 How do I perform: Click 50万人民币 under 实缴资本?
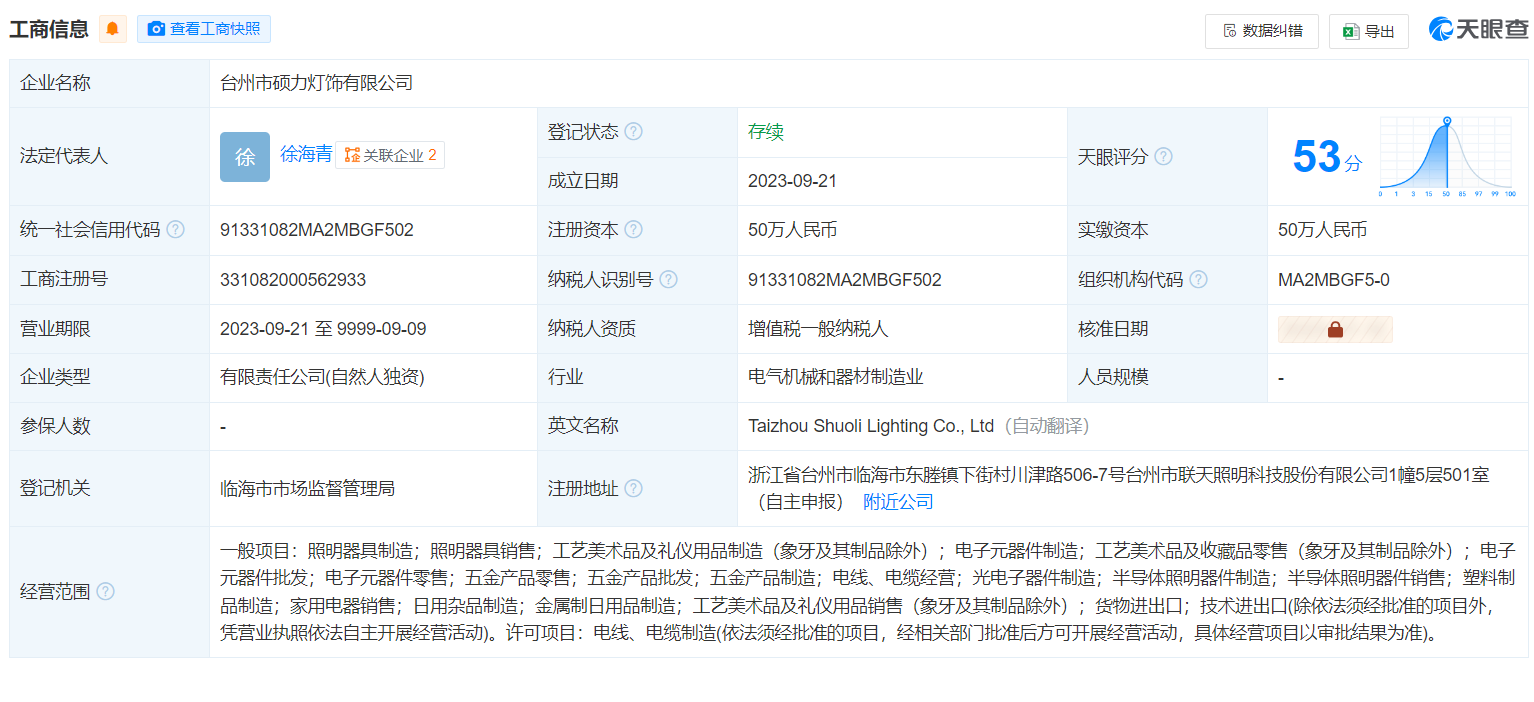pos(1322,230)
